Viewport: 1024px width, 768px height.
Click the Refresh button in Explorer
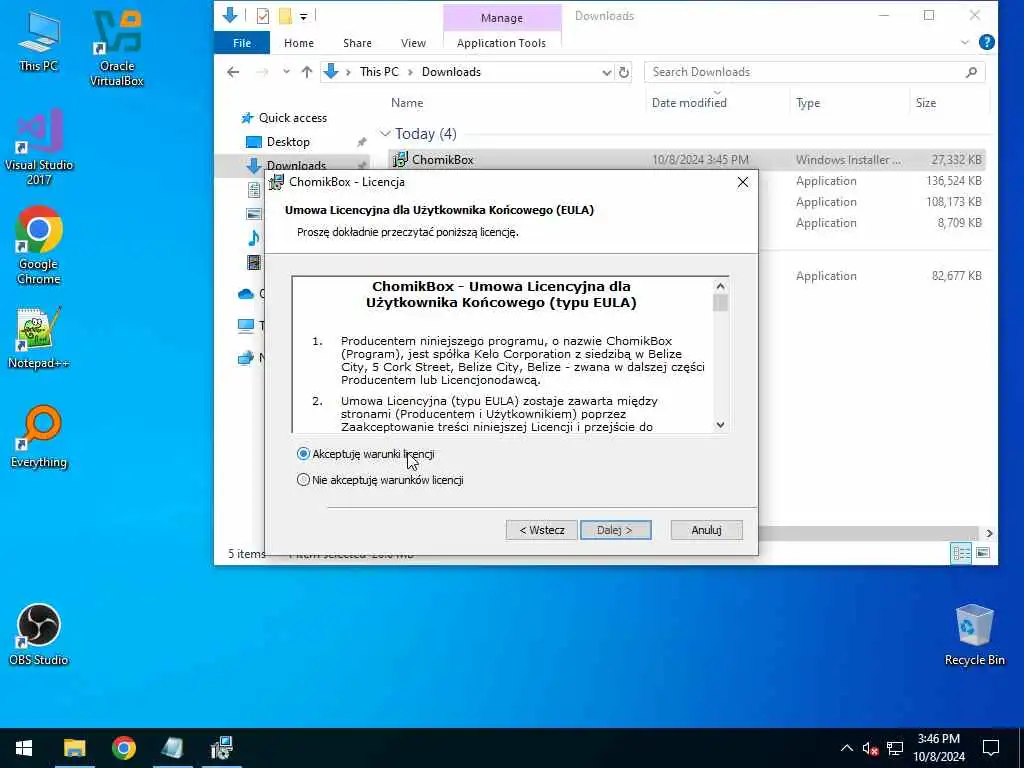(x=624, y=72)
